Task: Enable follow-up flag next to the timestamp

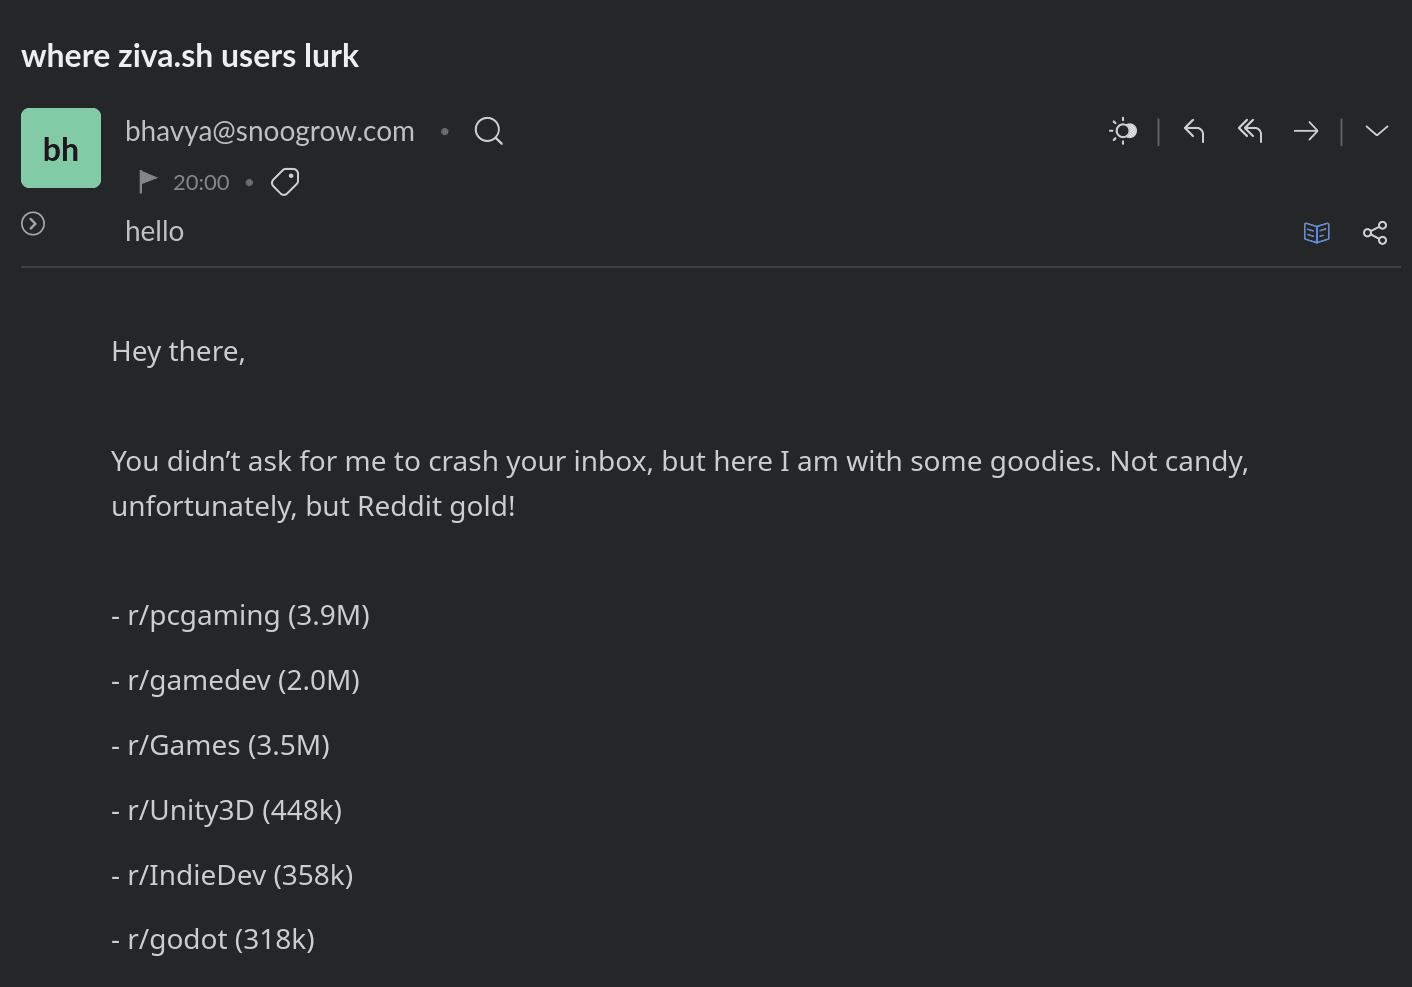Action: click(x=147, y=181)
